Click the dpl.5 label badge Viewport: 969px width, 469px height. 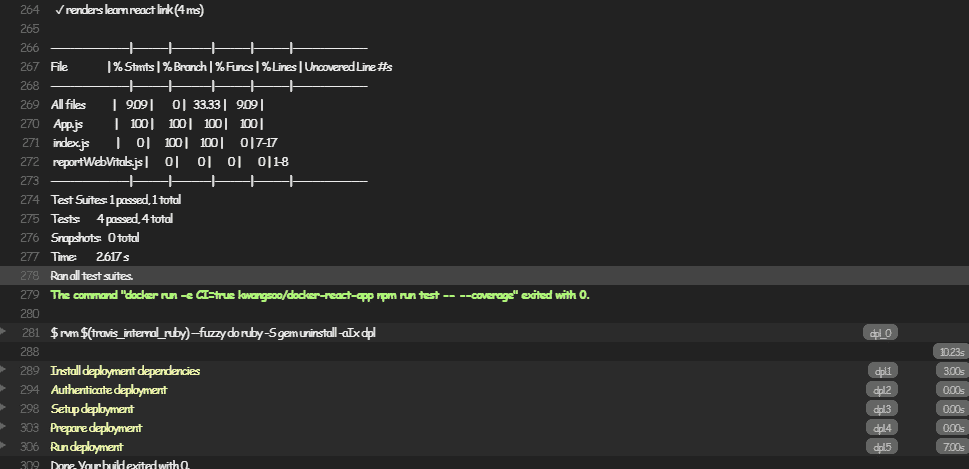pos(882,447)
